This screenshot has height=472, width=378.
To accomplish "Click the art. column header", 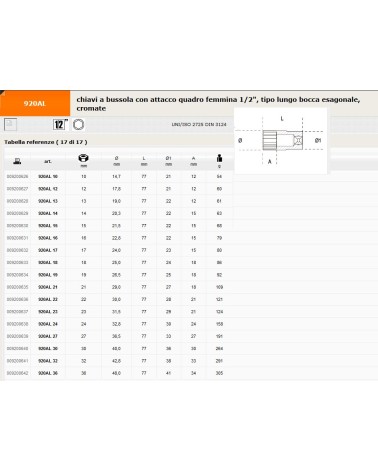I will pos(48,161).
